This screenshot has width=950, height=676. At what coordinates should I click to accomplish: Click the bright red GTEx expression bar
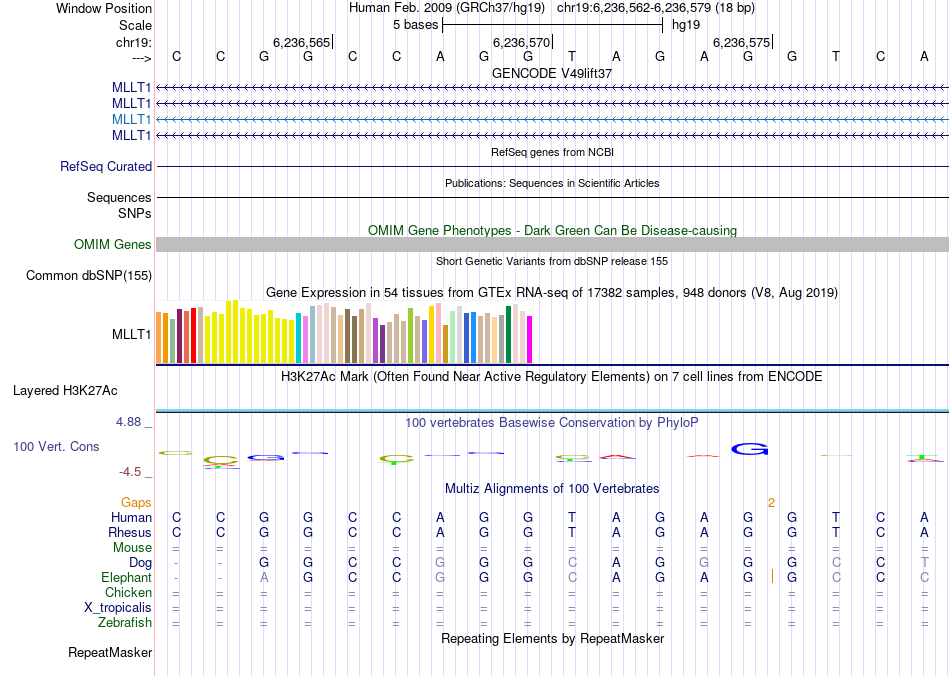(x=193, y=336)
